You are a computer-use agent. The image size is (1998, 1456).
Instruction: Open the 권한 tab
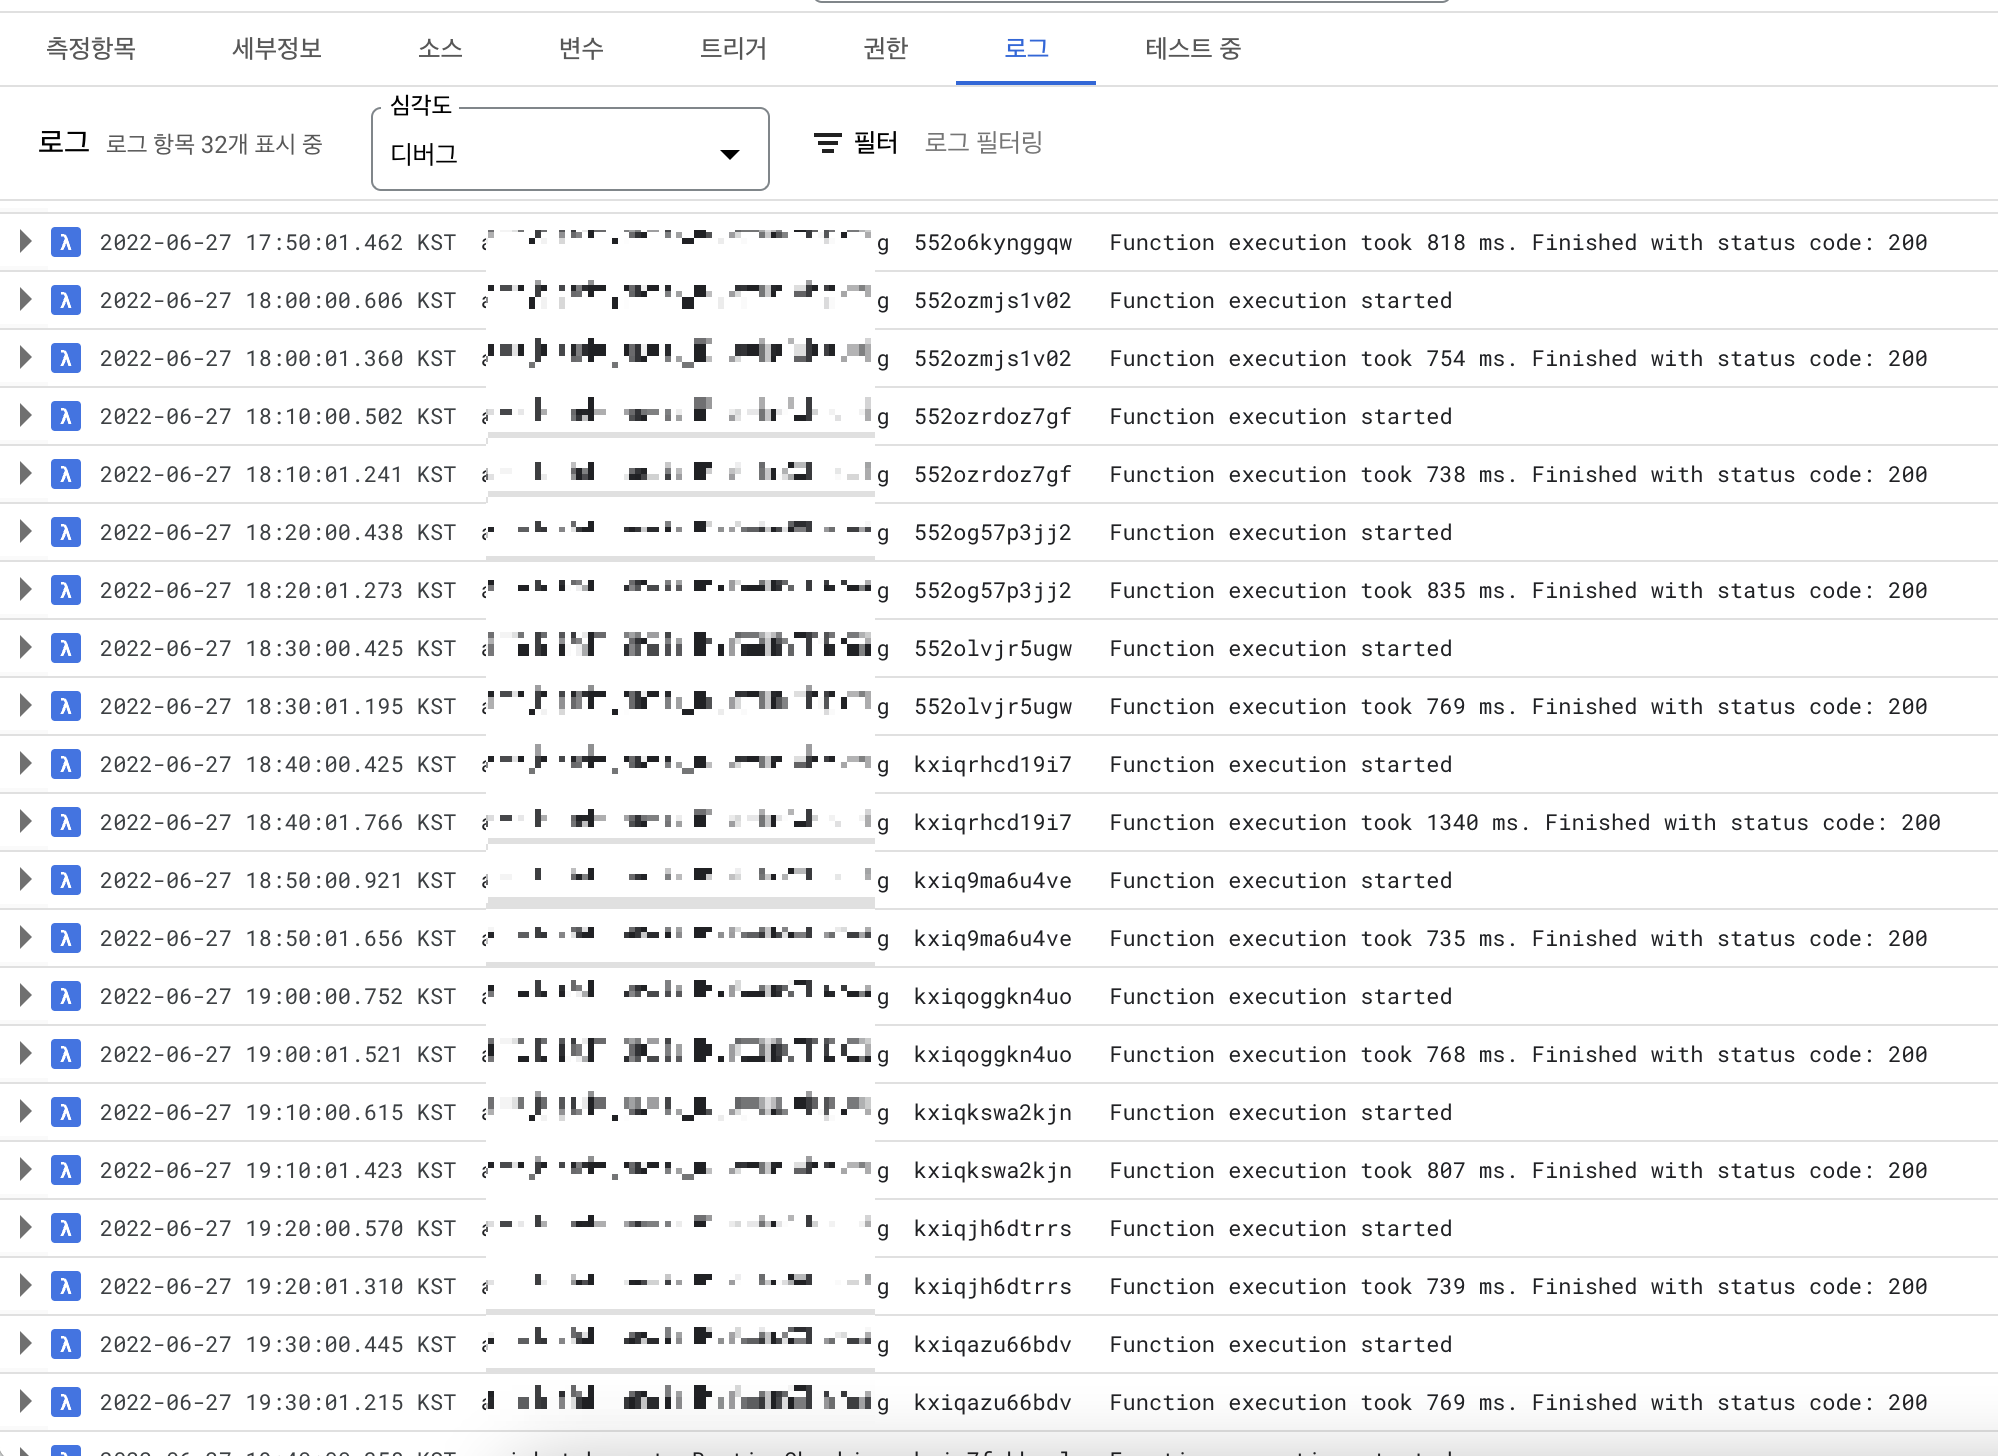pos(885,48)
